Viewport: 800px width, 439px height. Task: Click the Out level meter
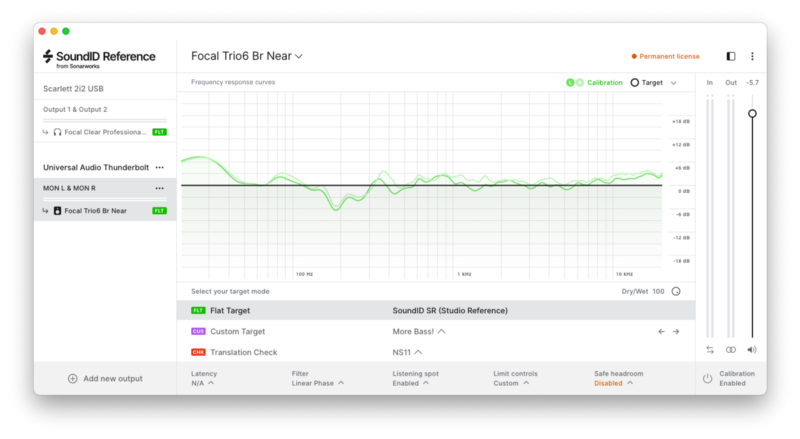tap(731, 216)
